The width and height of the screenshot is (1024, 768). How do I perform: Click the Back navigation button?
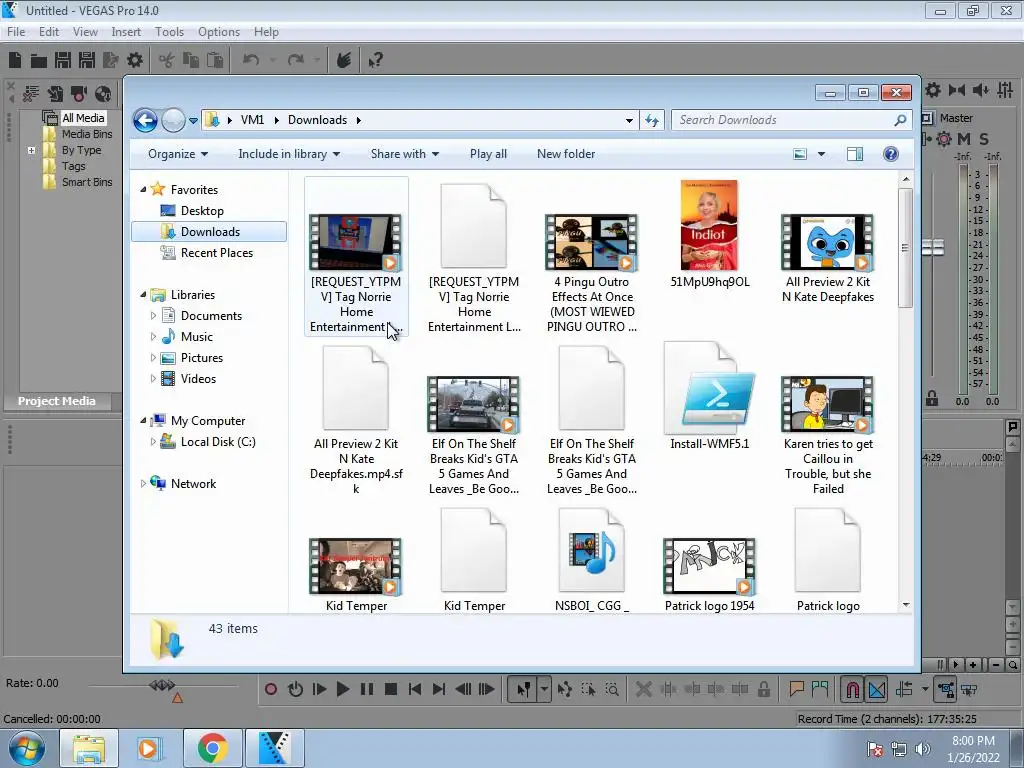point(146,120)
